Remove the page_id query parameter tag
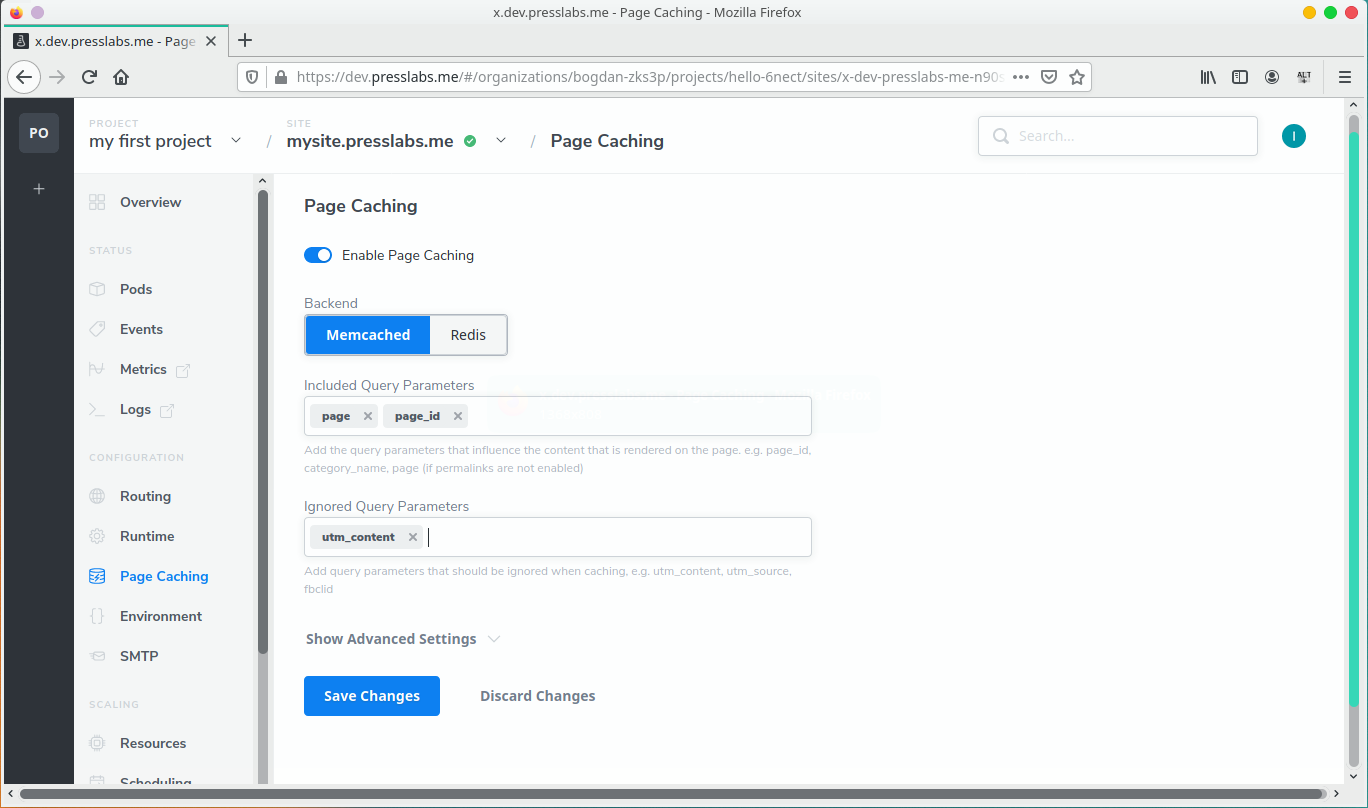Image resolution: width=1368 pixels, height=808 pixels. point(458,416)
